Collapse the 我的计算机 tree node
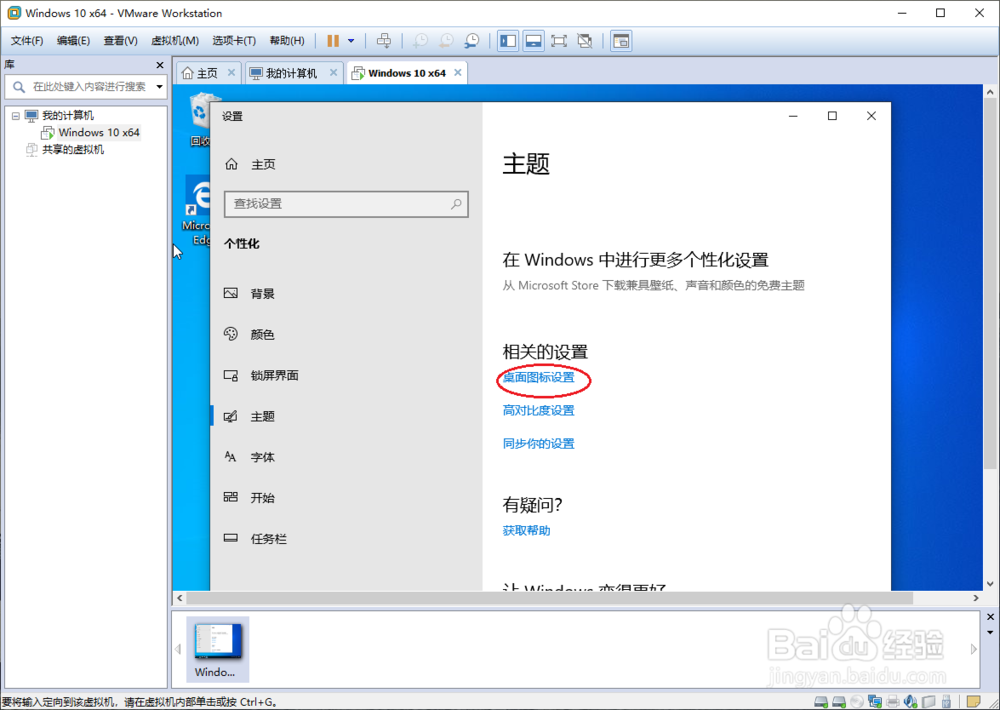 pos(16,116)
